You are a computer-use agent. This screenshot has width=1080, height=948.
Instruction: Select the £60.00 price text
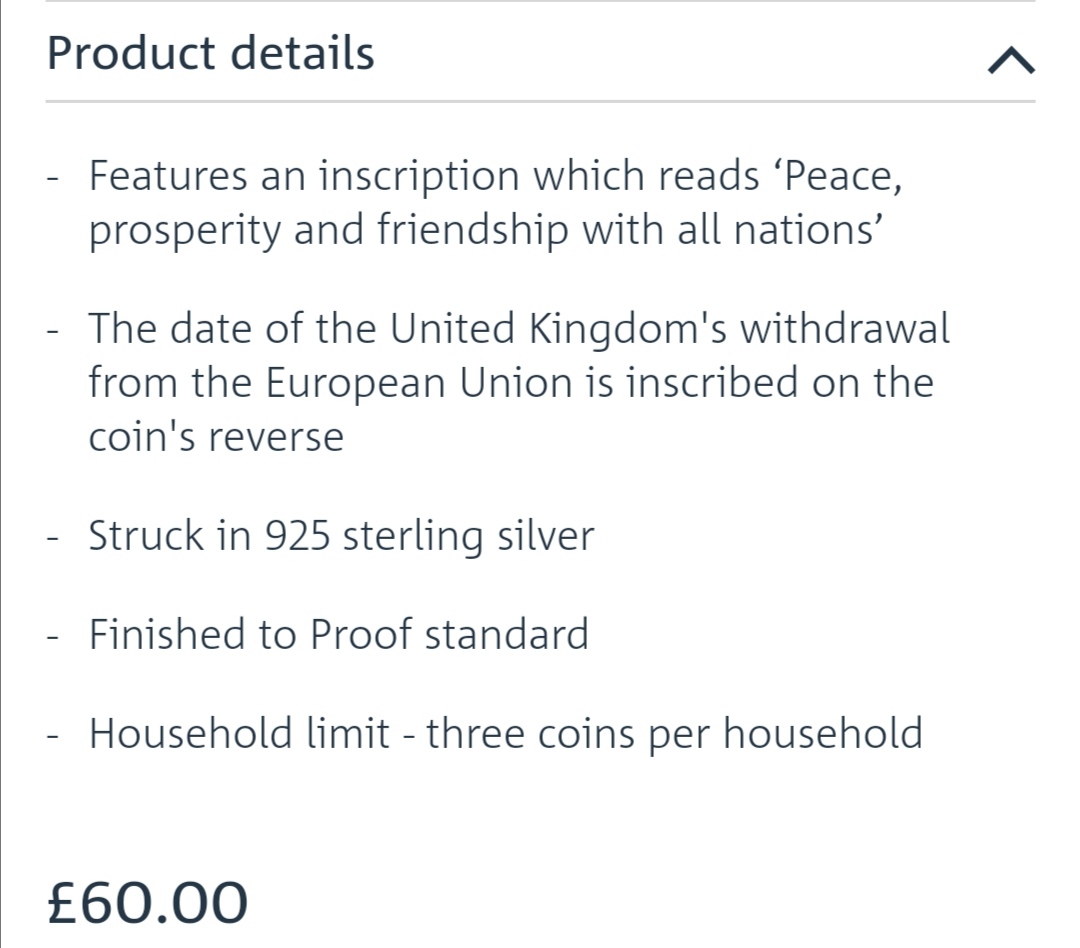147,903
